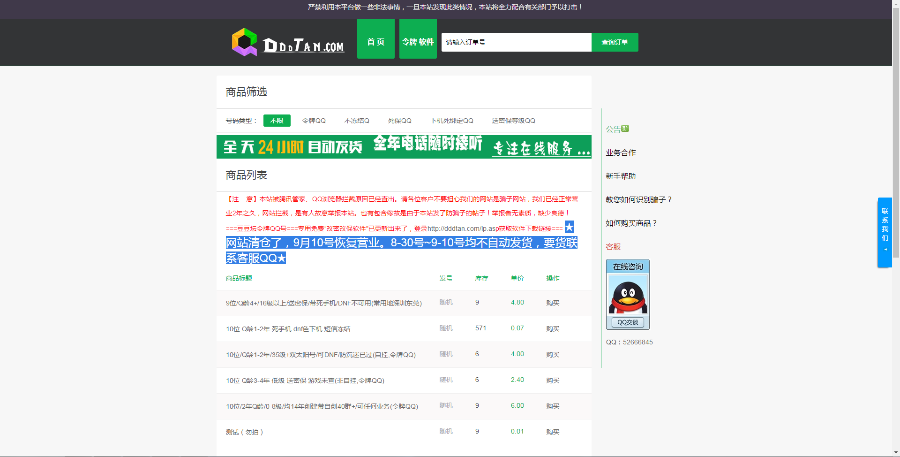Click the QQ number text under avatar

pos(629,342)
